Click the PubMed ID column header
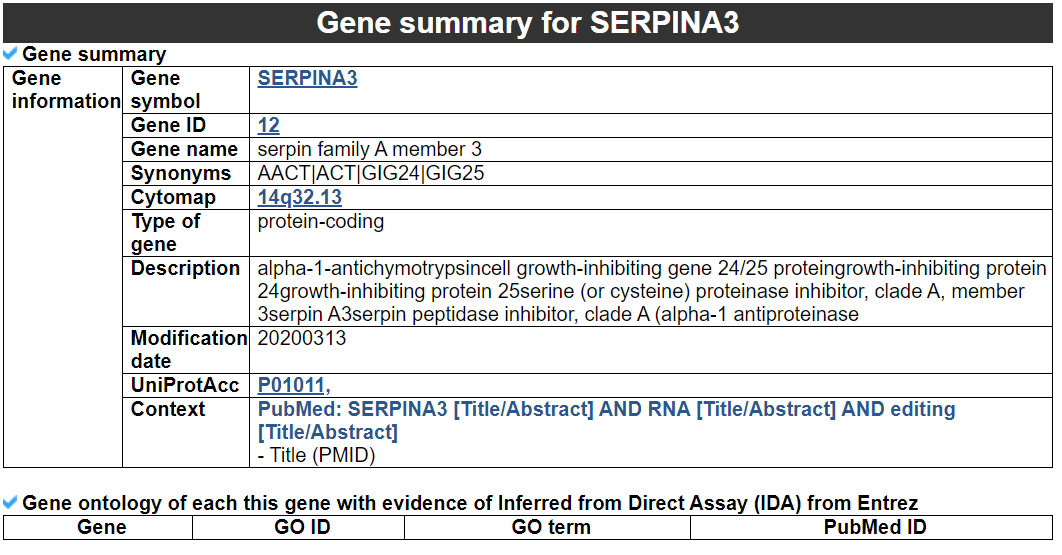 875,527
